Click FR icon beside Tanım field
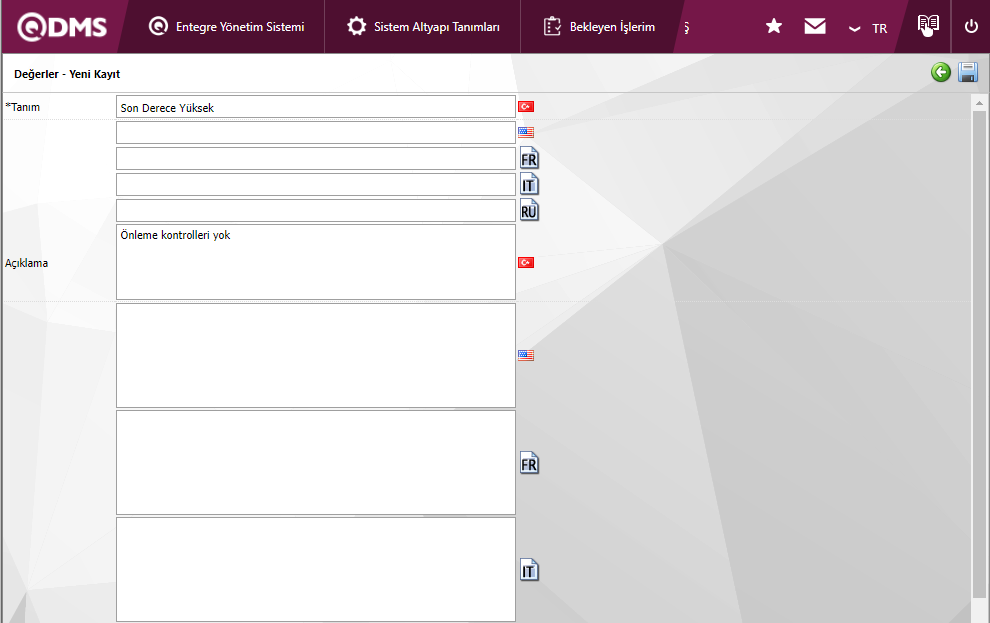The height and width of the screenshot is (623, 990). (529, 158)
